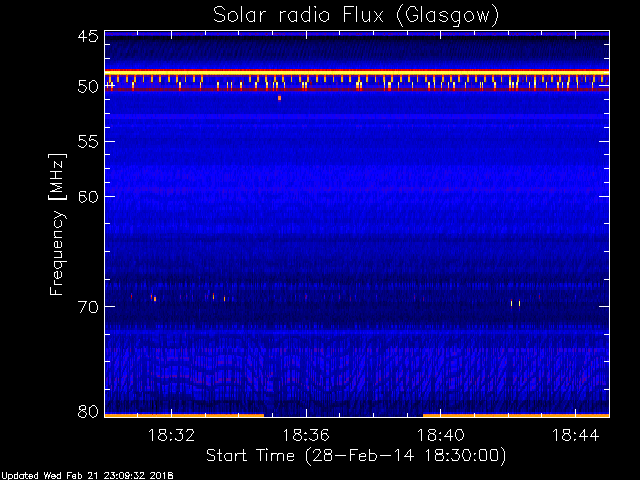
Task: Select the 50 frequency tick label
Action: click(x=88, y=87)
